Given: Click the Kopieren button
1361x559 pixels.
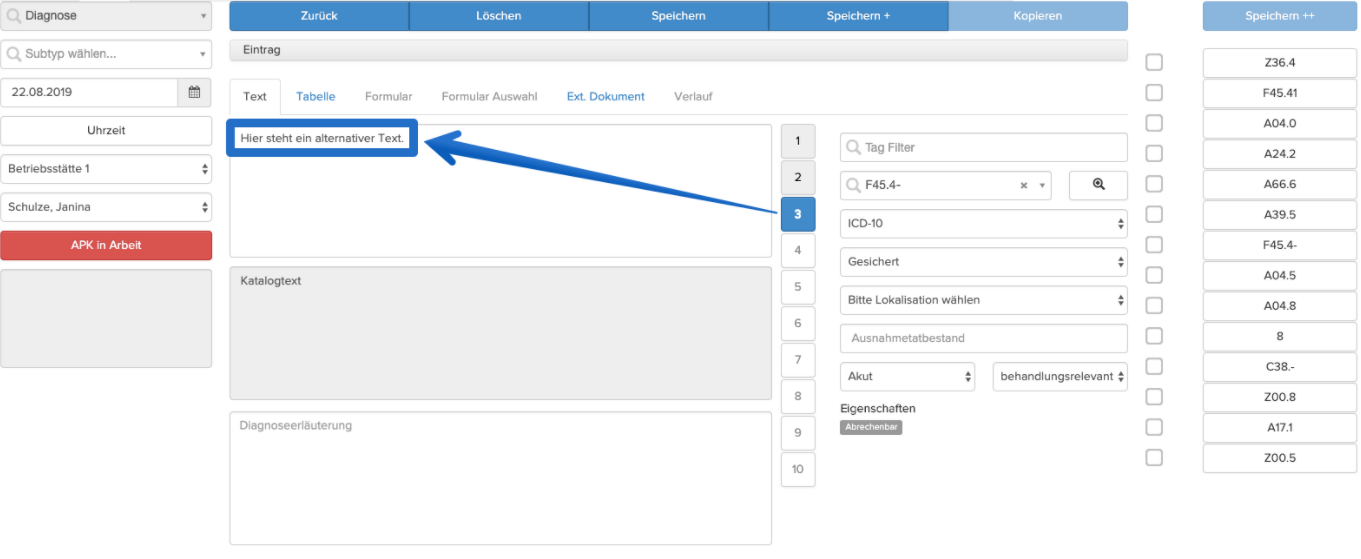Looking at the screenshot, I should point(1038,16).
